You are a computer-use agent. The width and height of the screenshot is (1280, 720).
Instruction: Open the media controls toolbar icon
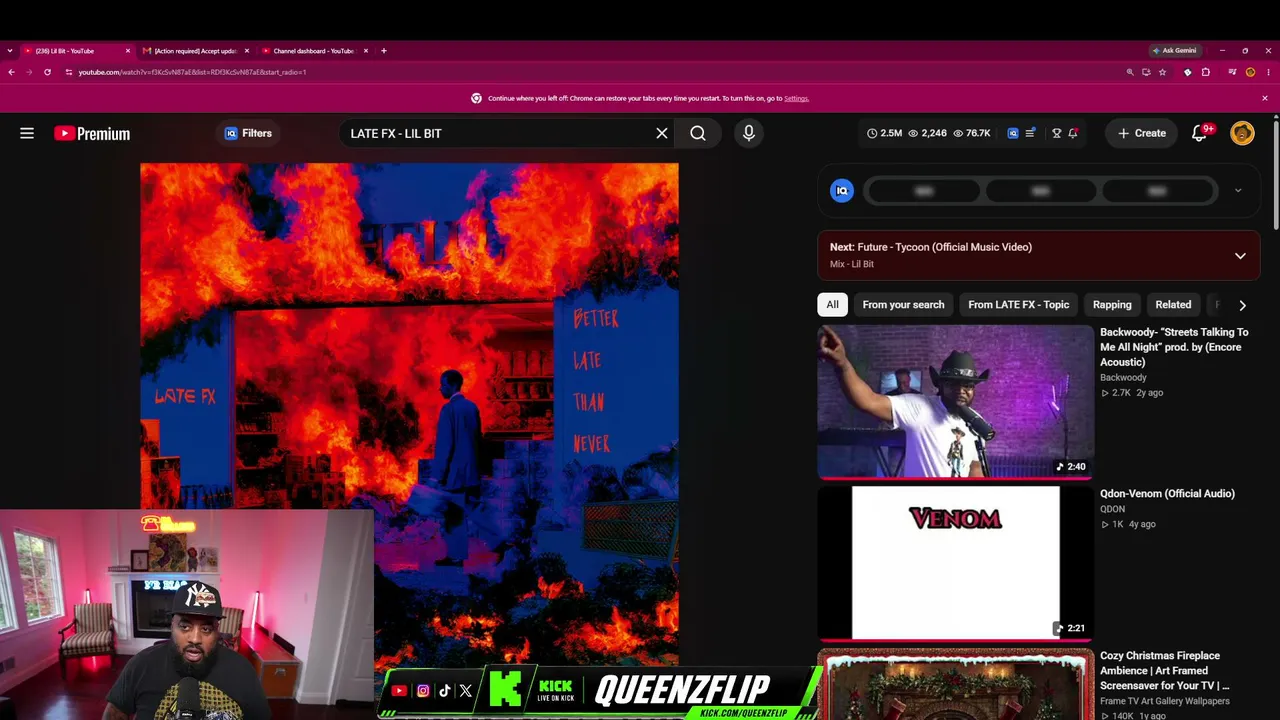pyautogui.click(x=1232, y=72)
